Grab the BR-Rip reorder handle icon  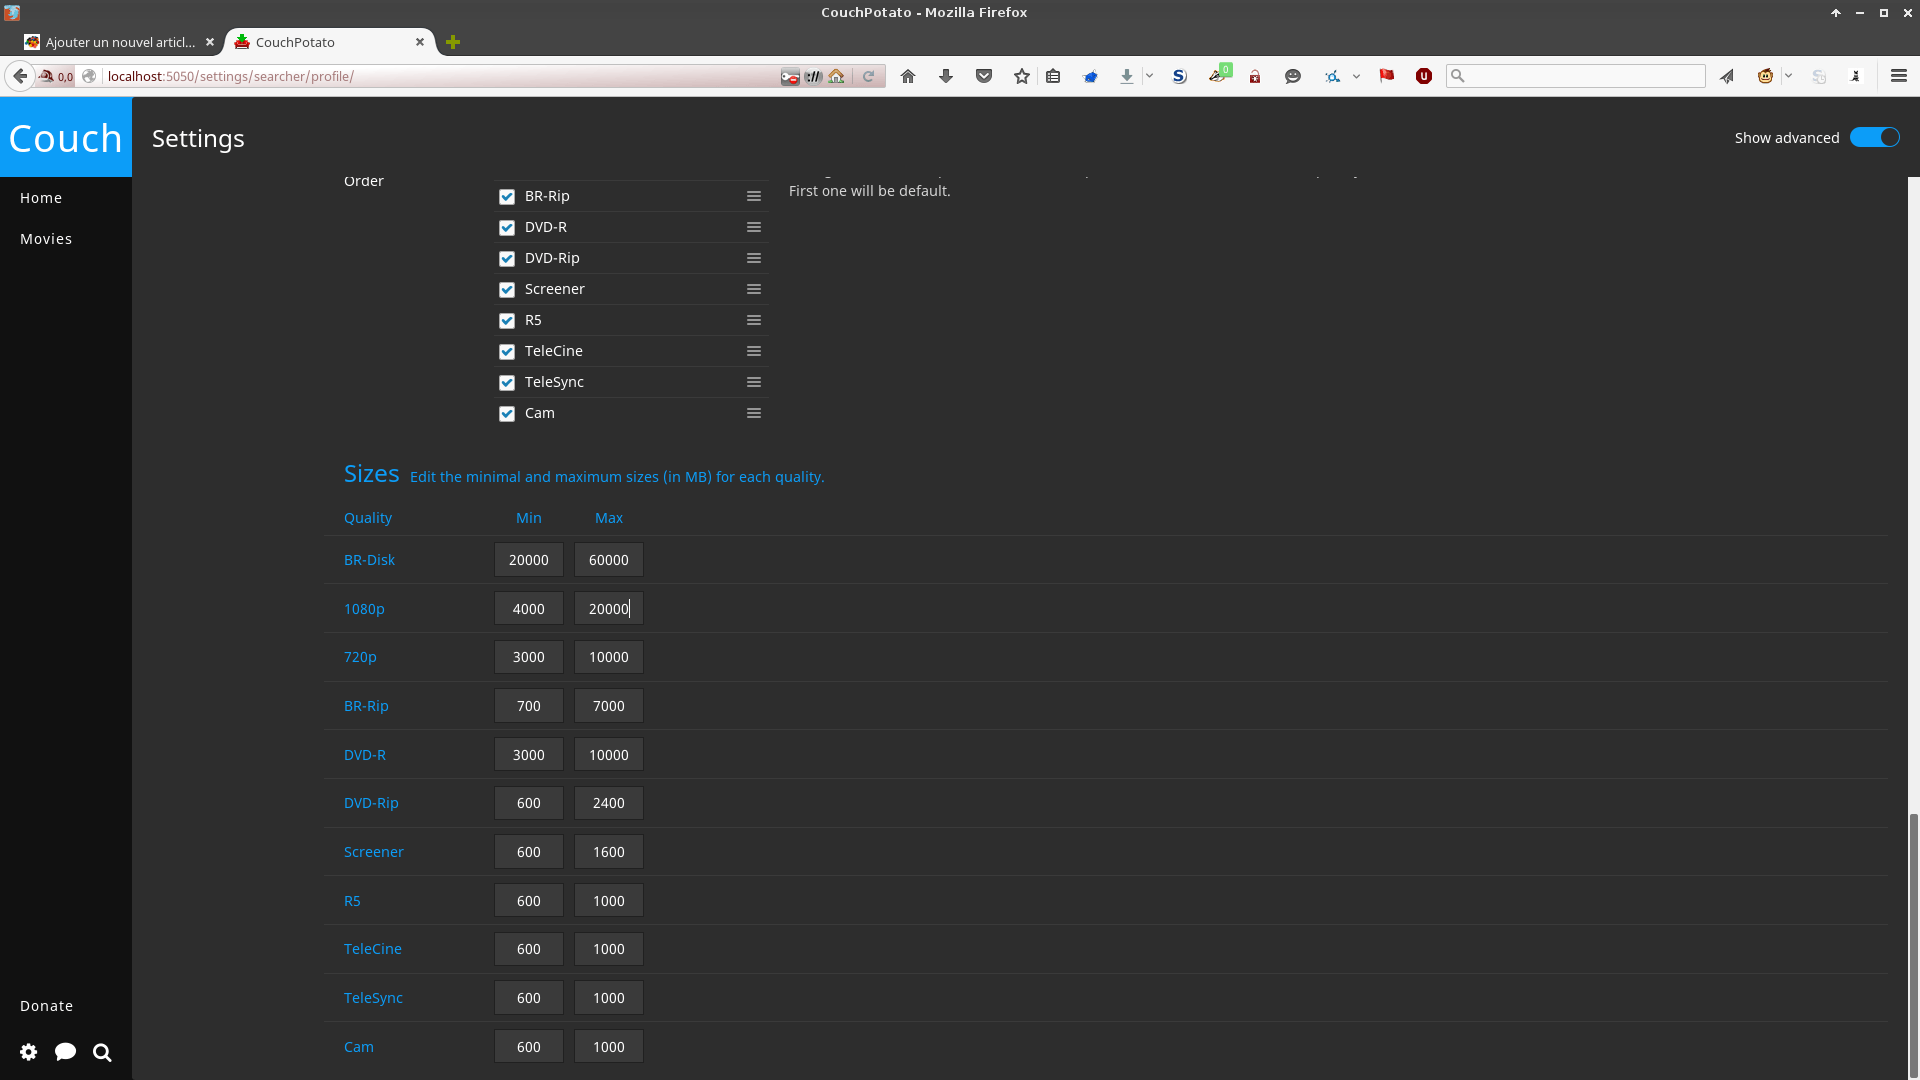(x=754, y=197)
